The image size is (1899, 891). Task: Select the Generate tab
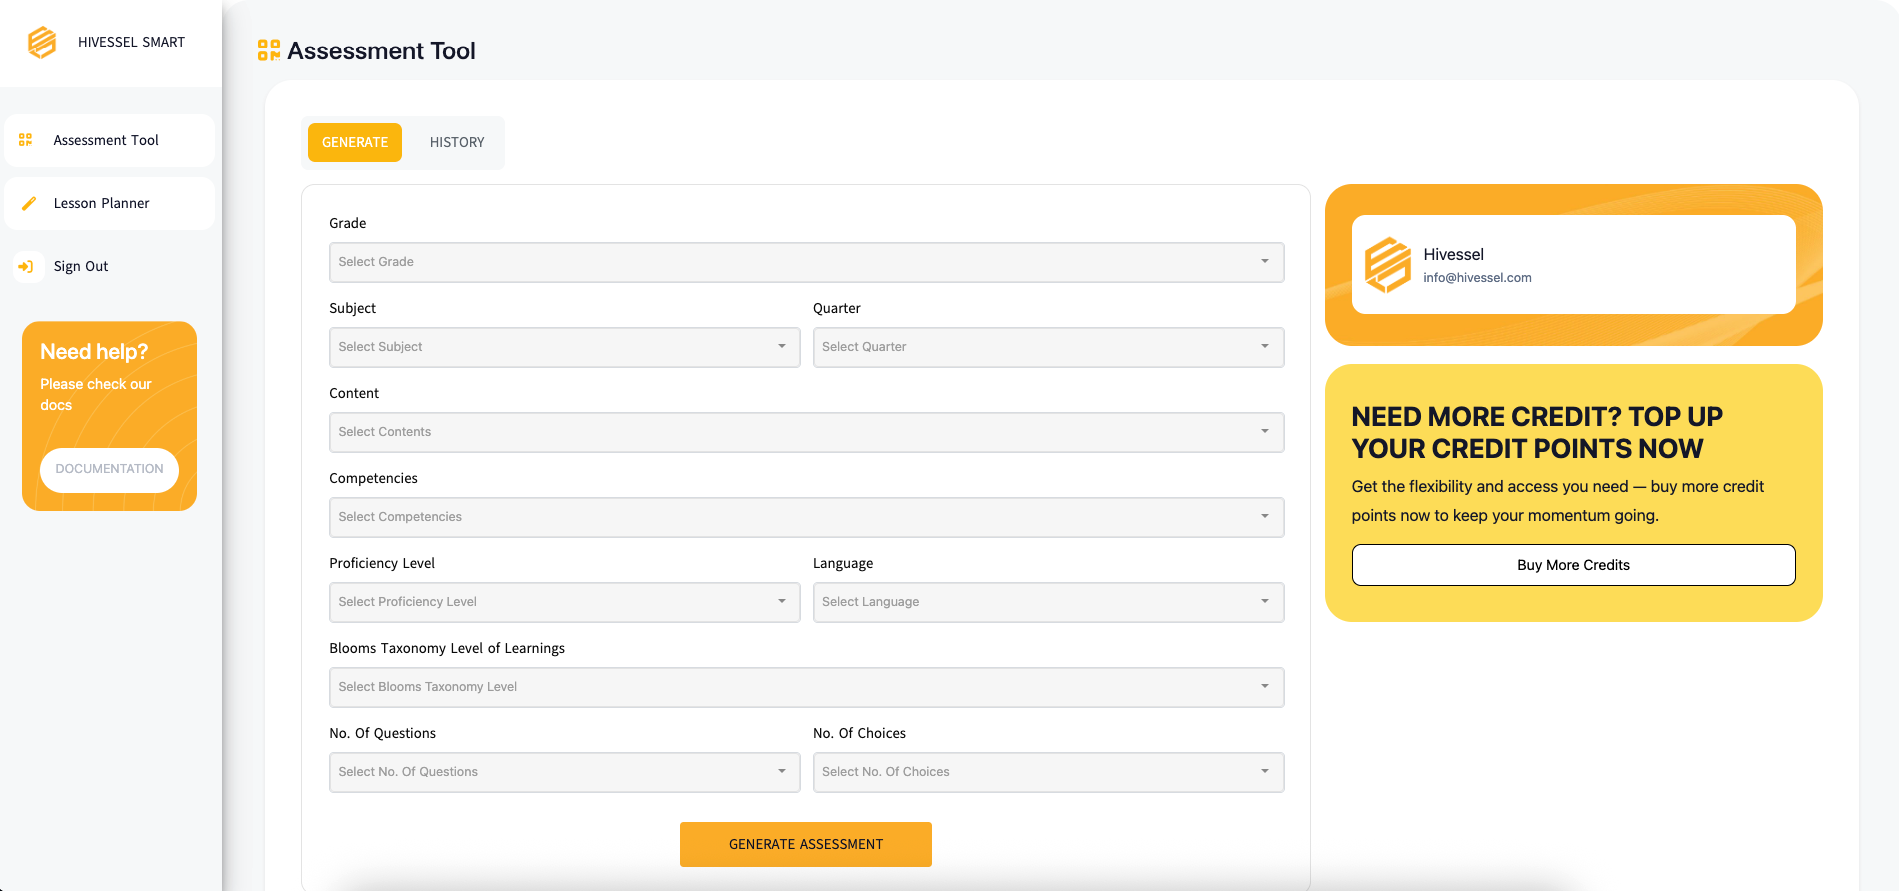click(355, 142)
